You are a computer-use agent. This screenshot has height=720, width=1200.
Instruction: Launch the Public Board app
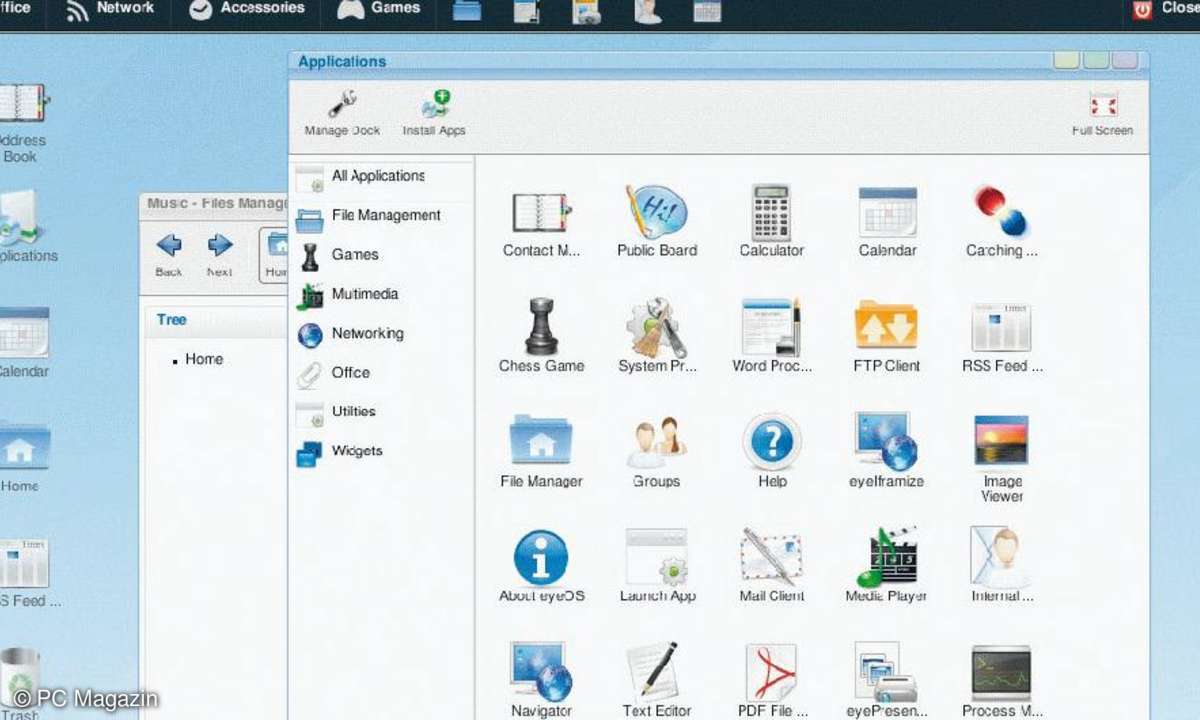coord(656,211)
